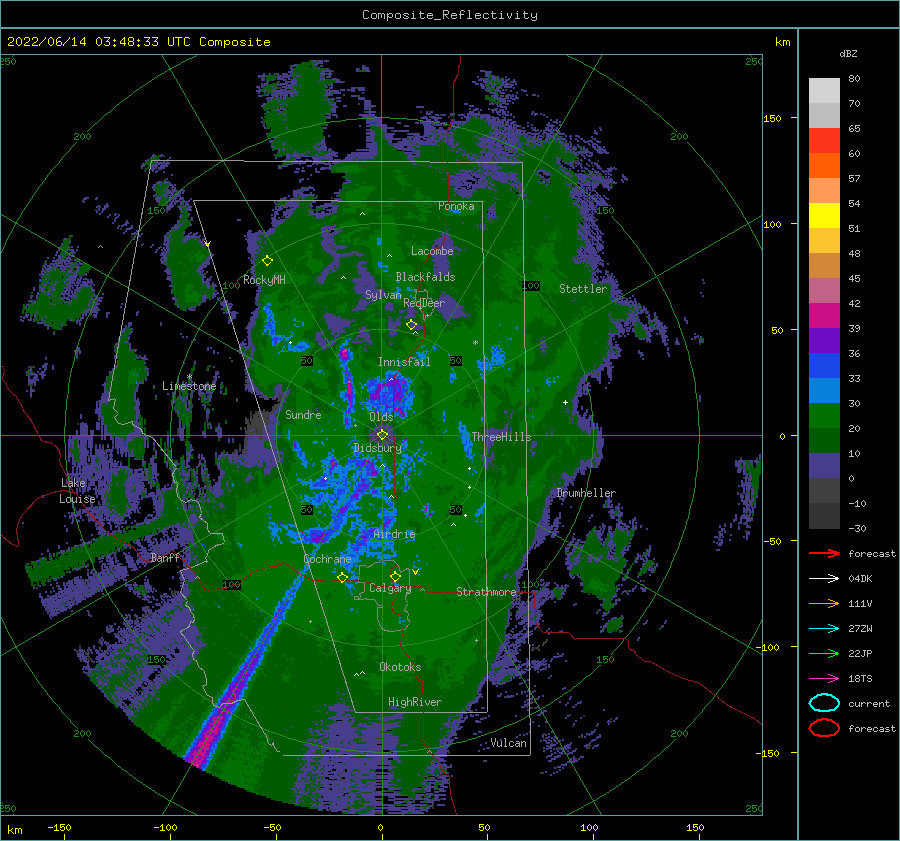This screenshot has width=900, height=841.
Task: Click the Sylvan label
Action: tap(383, 295)
